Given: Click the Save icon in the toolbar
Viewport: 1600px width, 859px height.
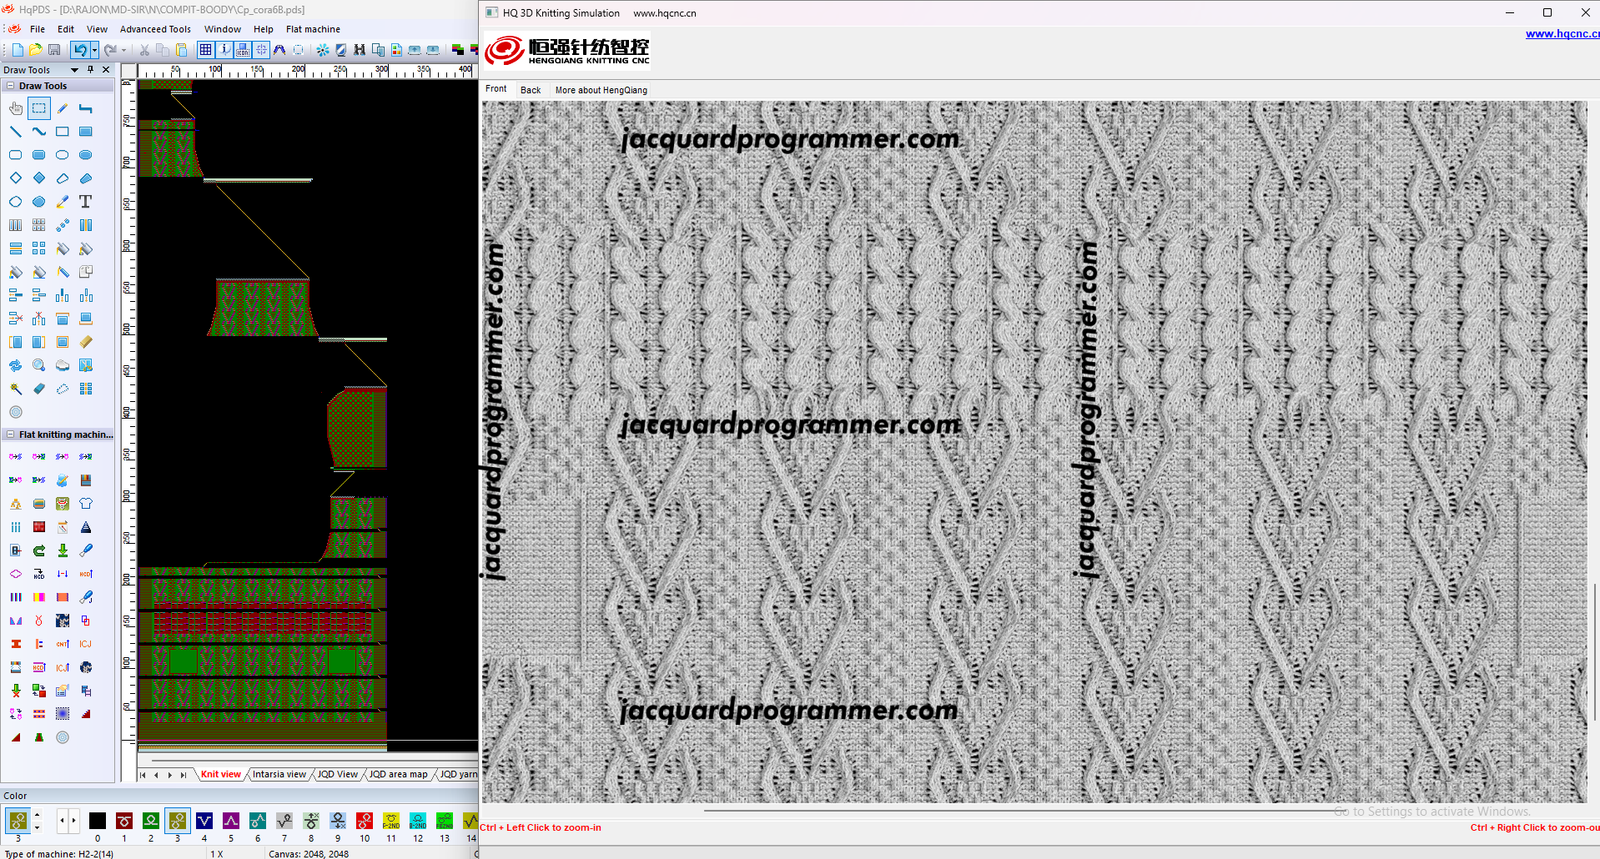Looking at the screenshot, I should click(x=55, y=50).
